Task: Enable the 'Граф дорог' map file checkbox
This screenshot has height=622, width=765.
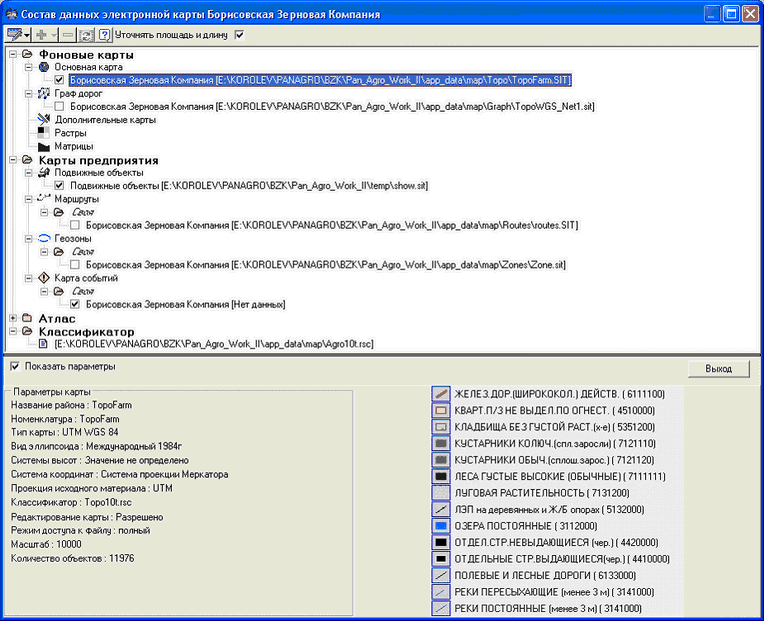Action: pyautogui.click(x=61, y=106)
